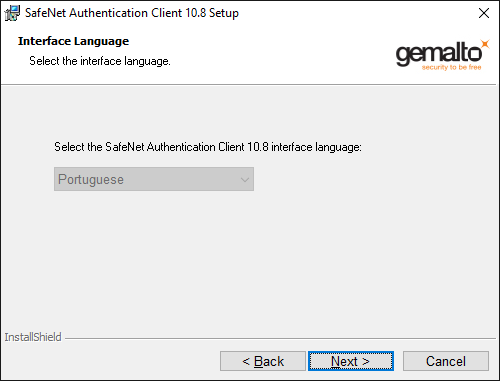Select the word Portuguese in the combo box
Viewport: 500px width, 381px height.
click(91, 180)
